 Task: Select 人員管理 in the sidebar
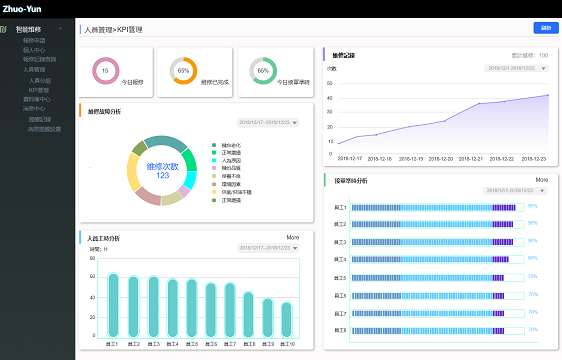coord(34,70)
